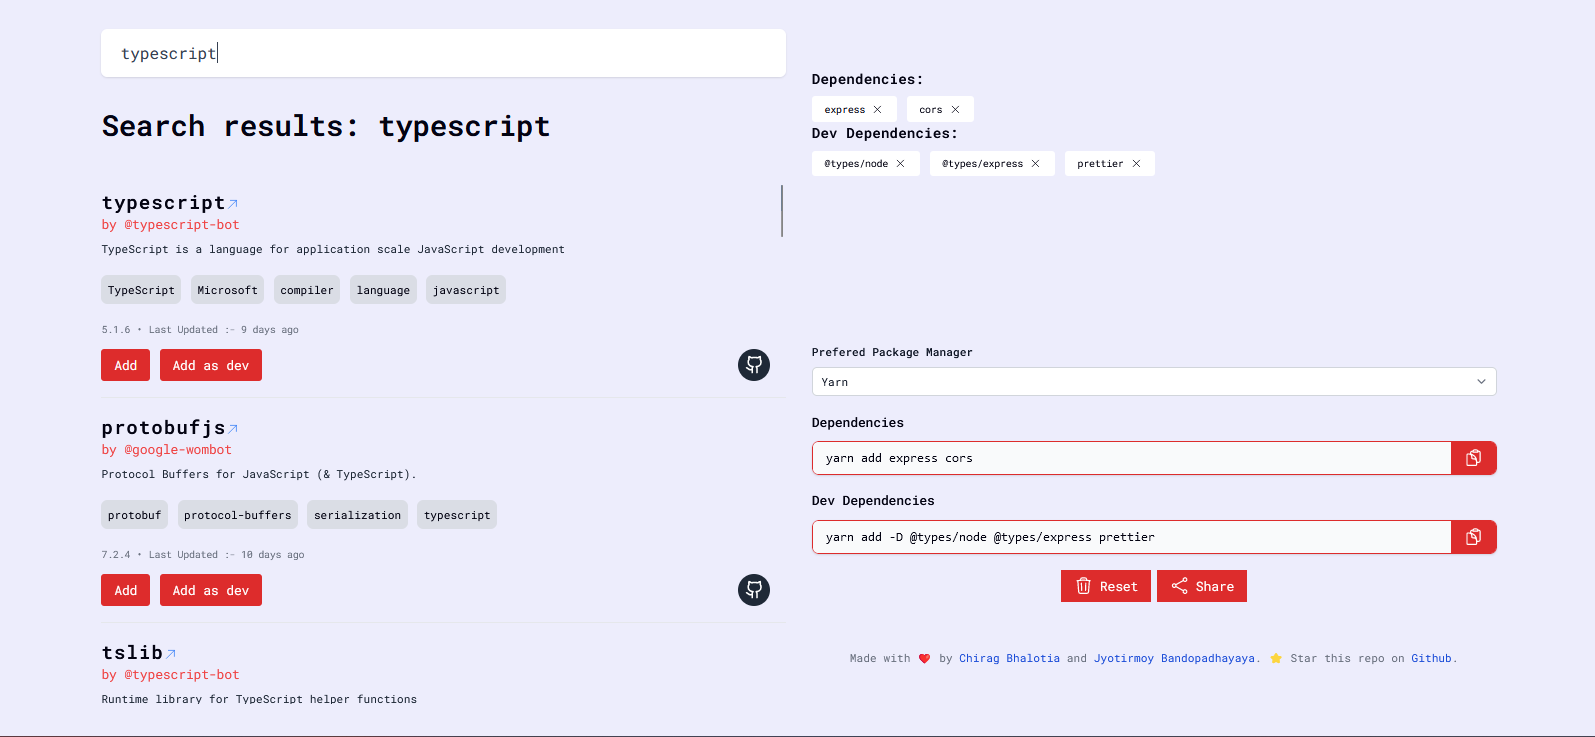The image size is (1595, 737).
Task: Select the TypeScript keyword tag
Action: pyautogui.click(x=141, y=290)
